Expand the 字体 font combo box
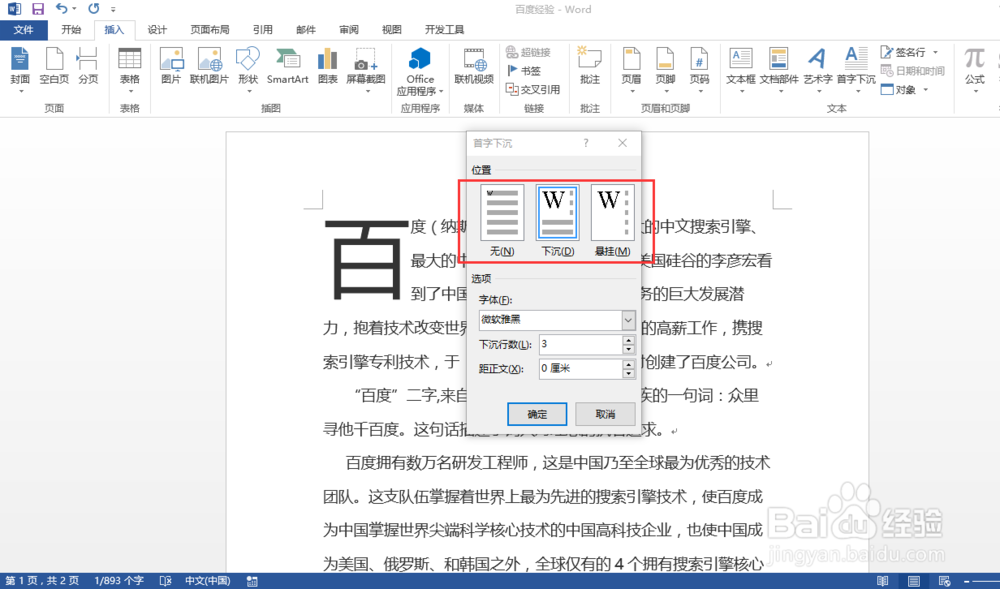The image size is (1000, 589). [x=628, y=320]
